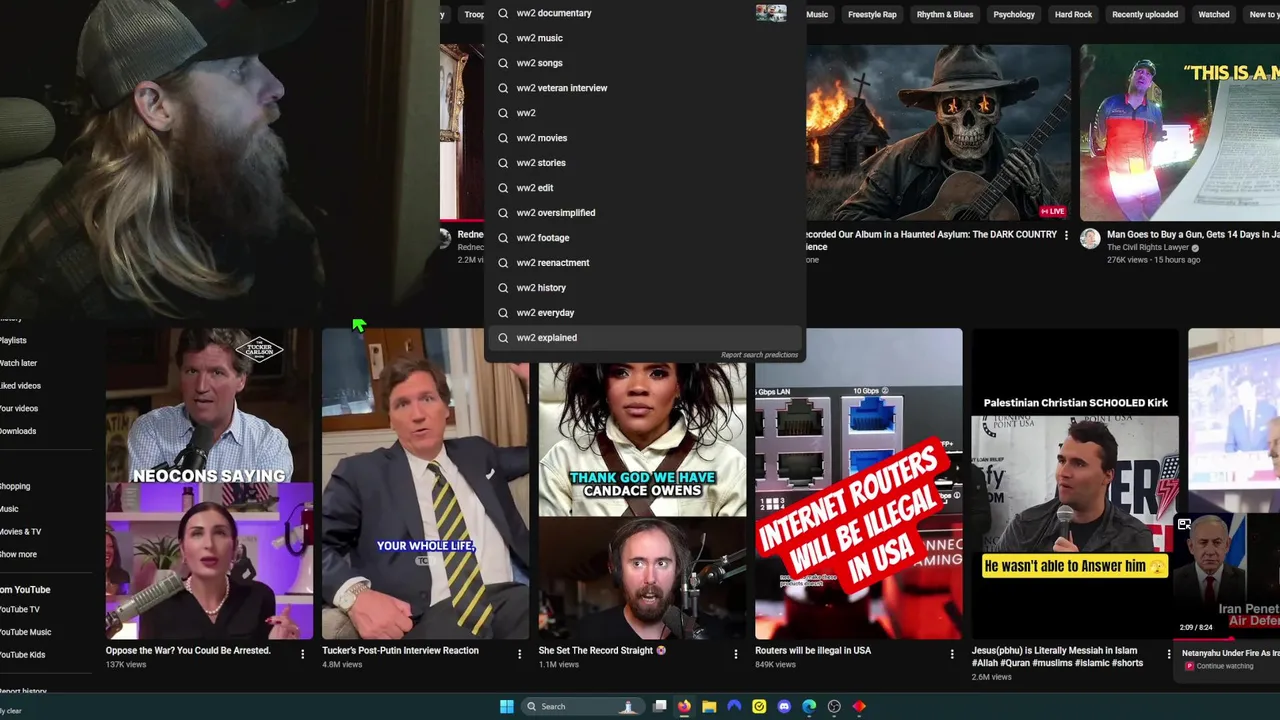Filter by Hard Rock chip
Image resolution: width=1280 pixels, height=720 pixels.
pyautogui.click(x=1073, y=14)
